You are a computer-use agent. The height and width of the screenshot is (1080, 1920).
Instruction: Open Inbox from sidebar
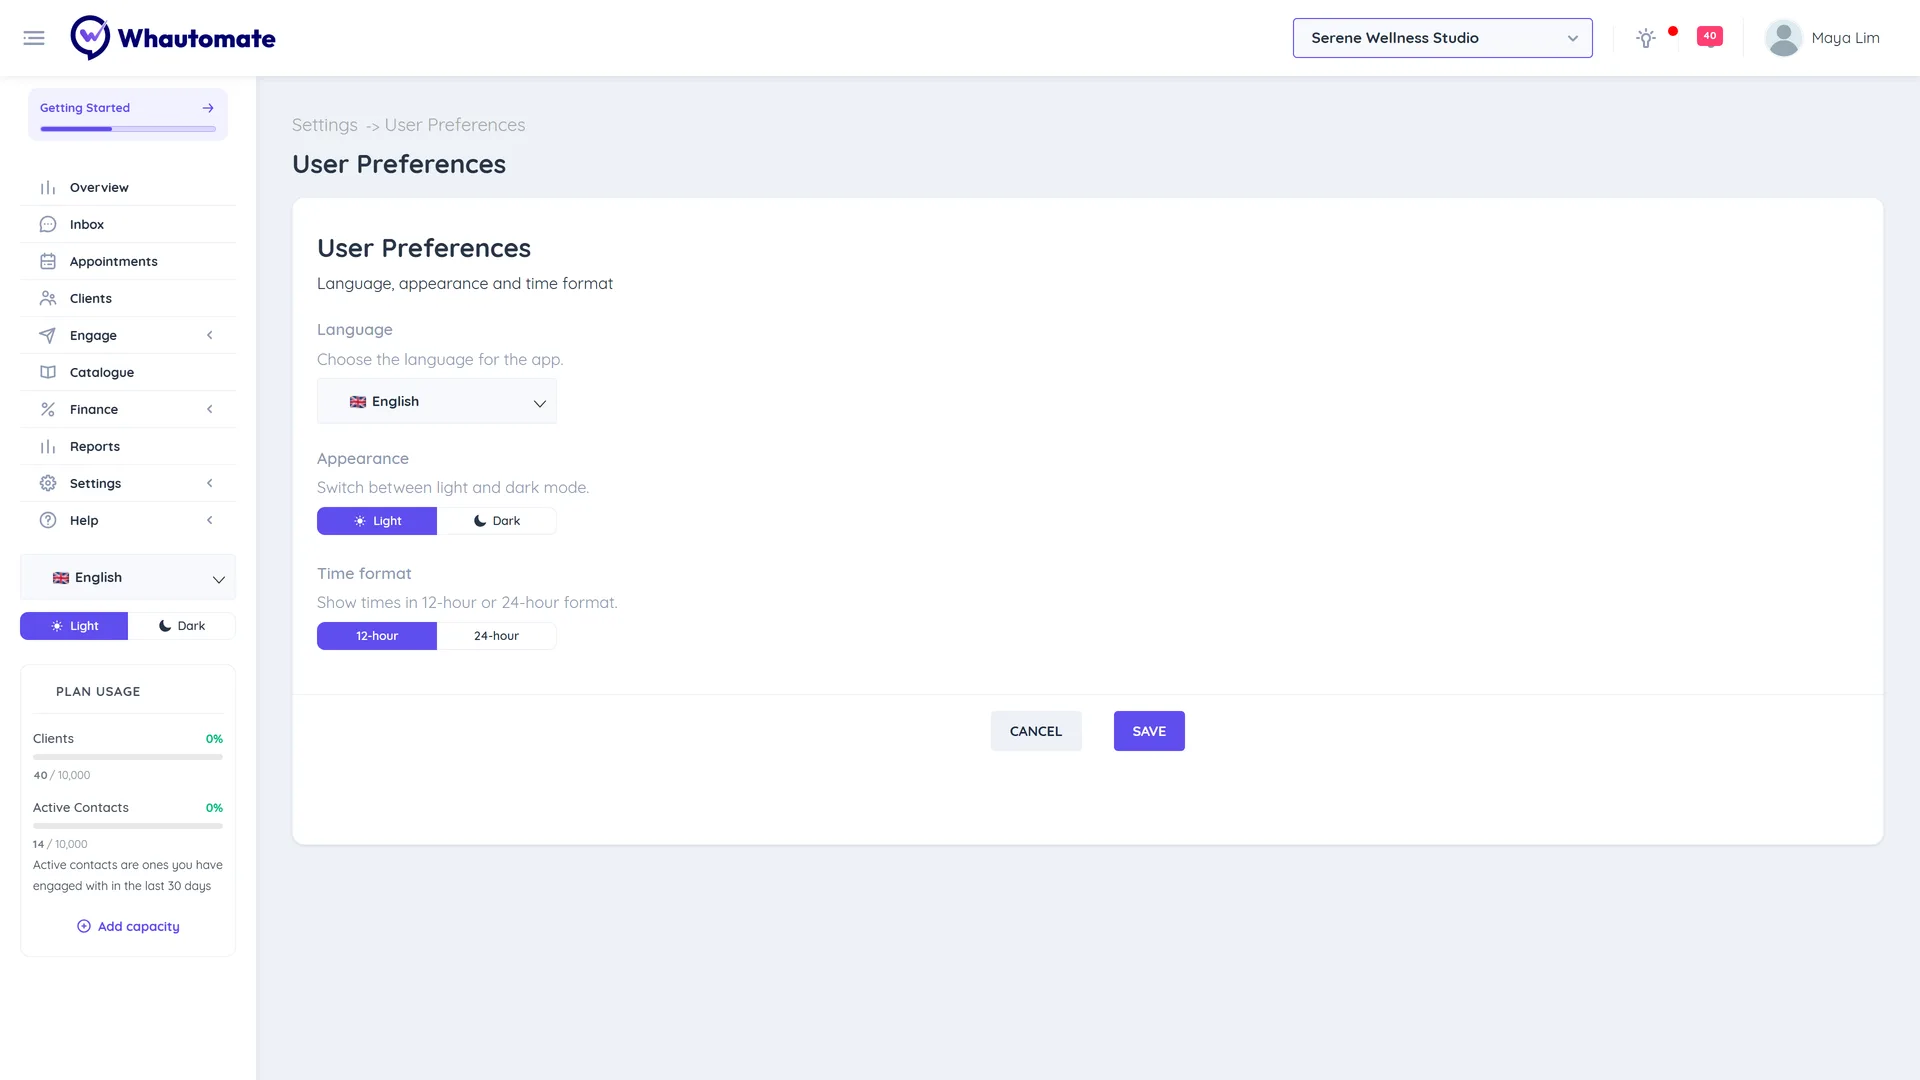[x=128, y=225]
